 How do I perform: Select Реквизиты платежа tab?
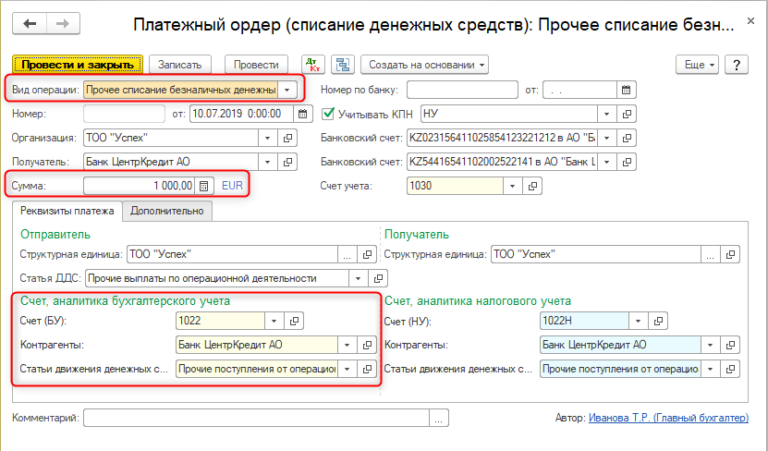(x=67, y=211)
